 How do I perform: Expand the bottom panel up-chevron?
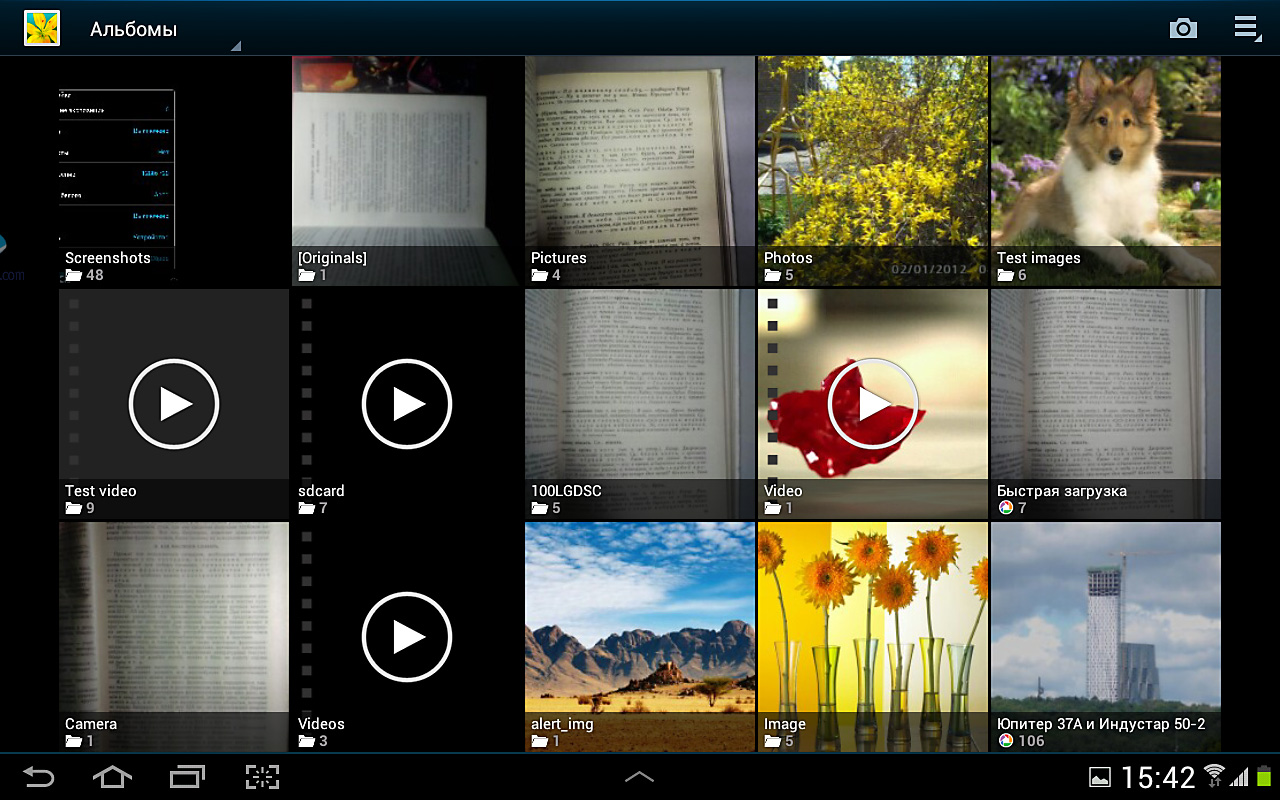(639, 777)
